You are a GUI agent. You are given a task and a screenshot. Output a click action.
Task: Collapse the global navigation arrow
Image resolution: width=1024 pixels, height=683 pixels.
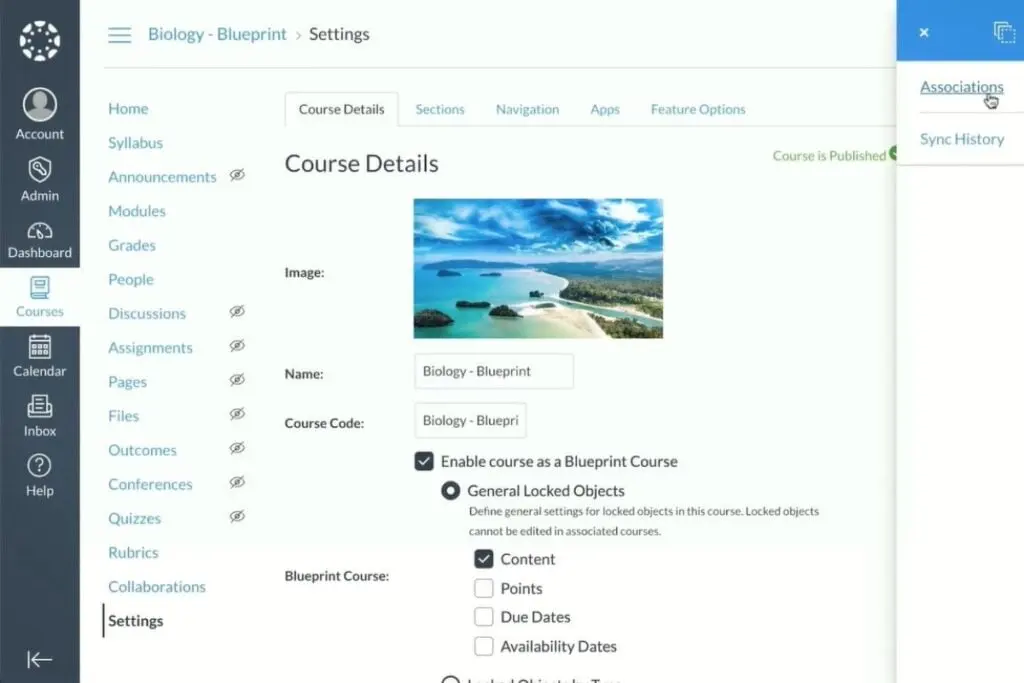[x=40, y=659]
